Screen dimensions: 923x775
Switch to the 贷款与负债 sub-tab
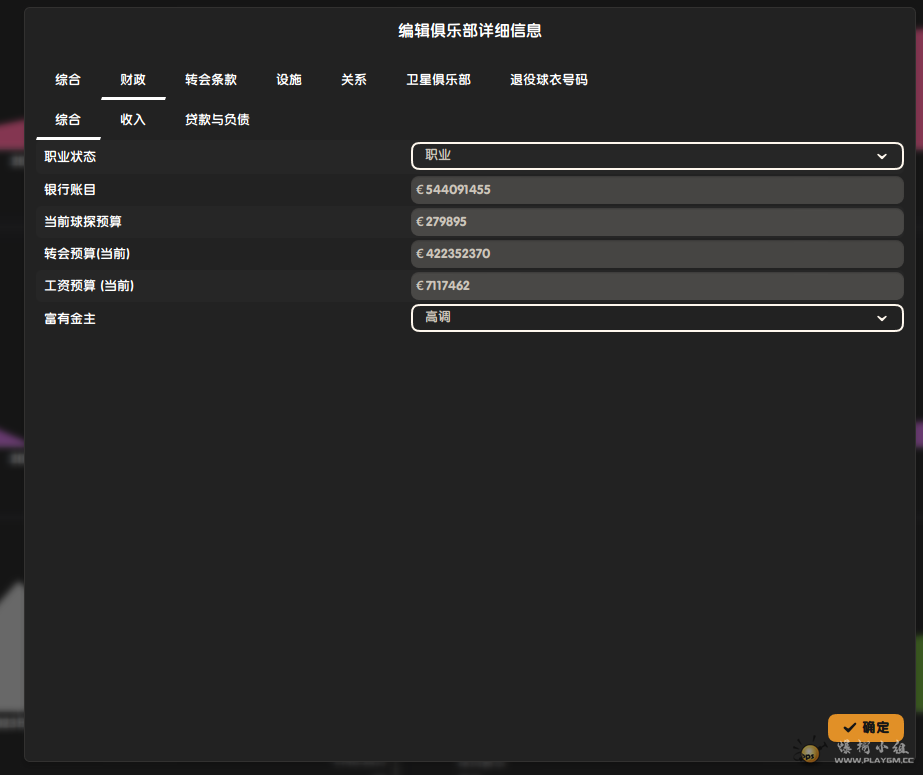[x=217, y=120]
